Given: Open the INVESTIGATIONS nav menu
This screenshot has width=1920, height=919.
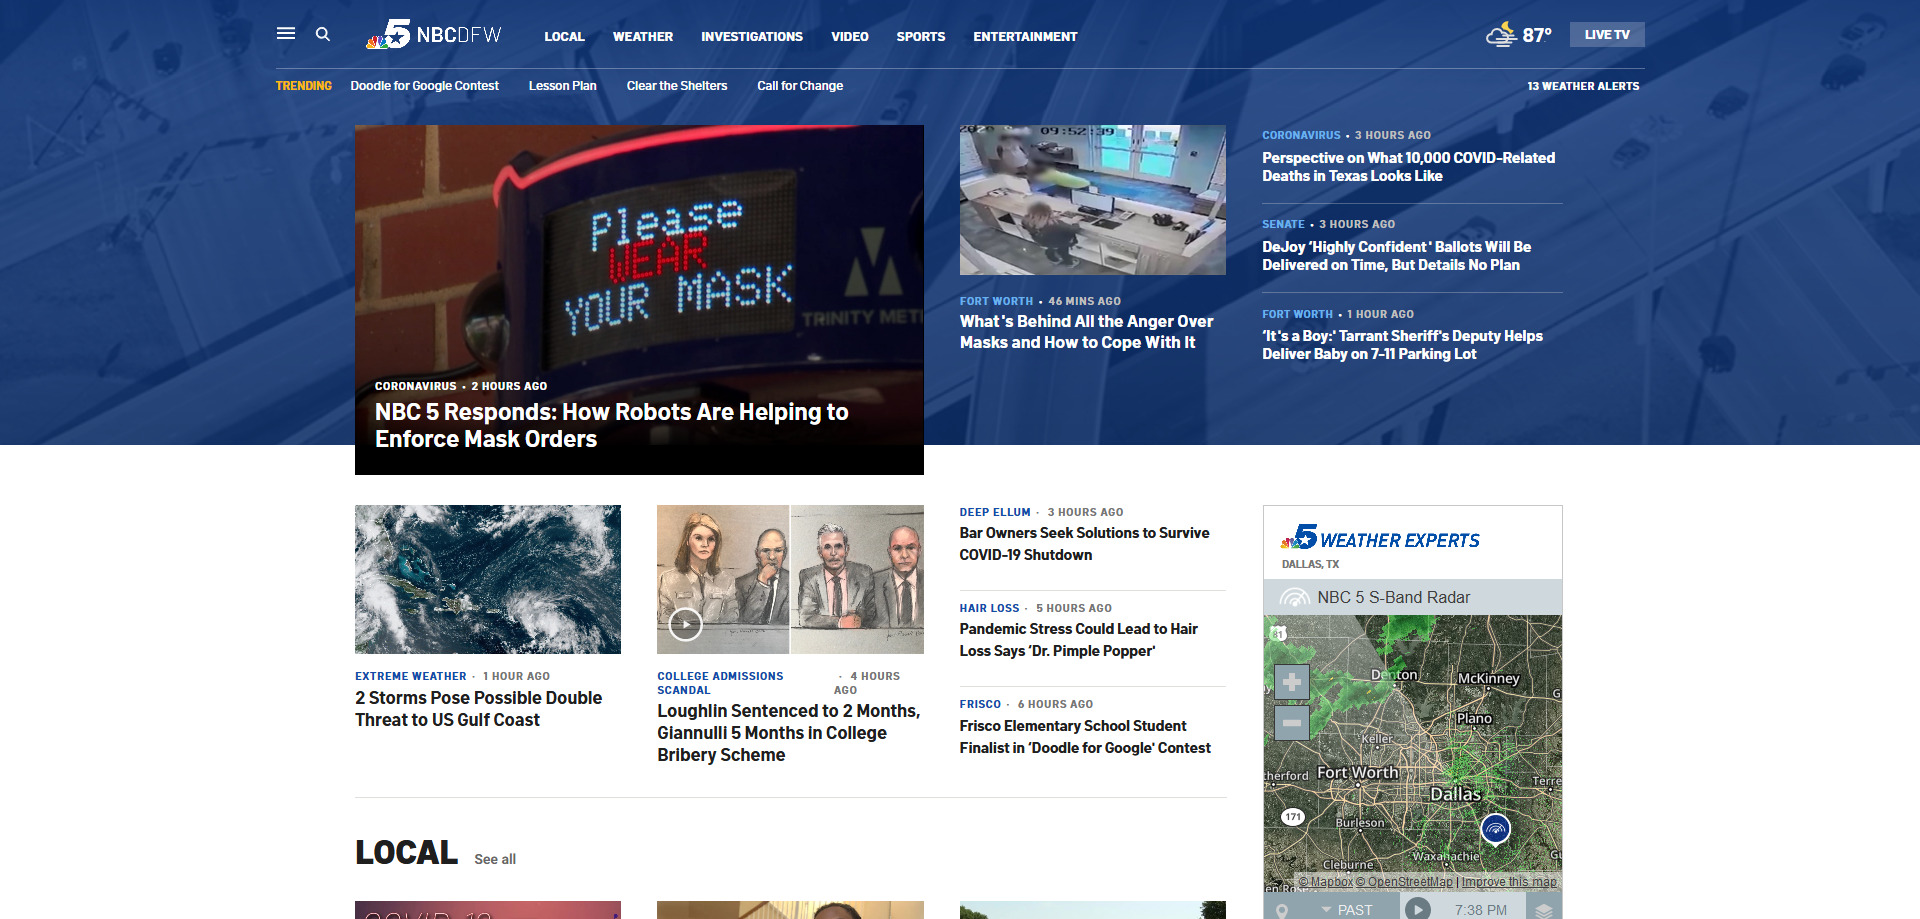Looking at the screenshot, I should (x=752, y=36).
